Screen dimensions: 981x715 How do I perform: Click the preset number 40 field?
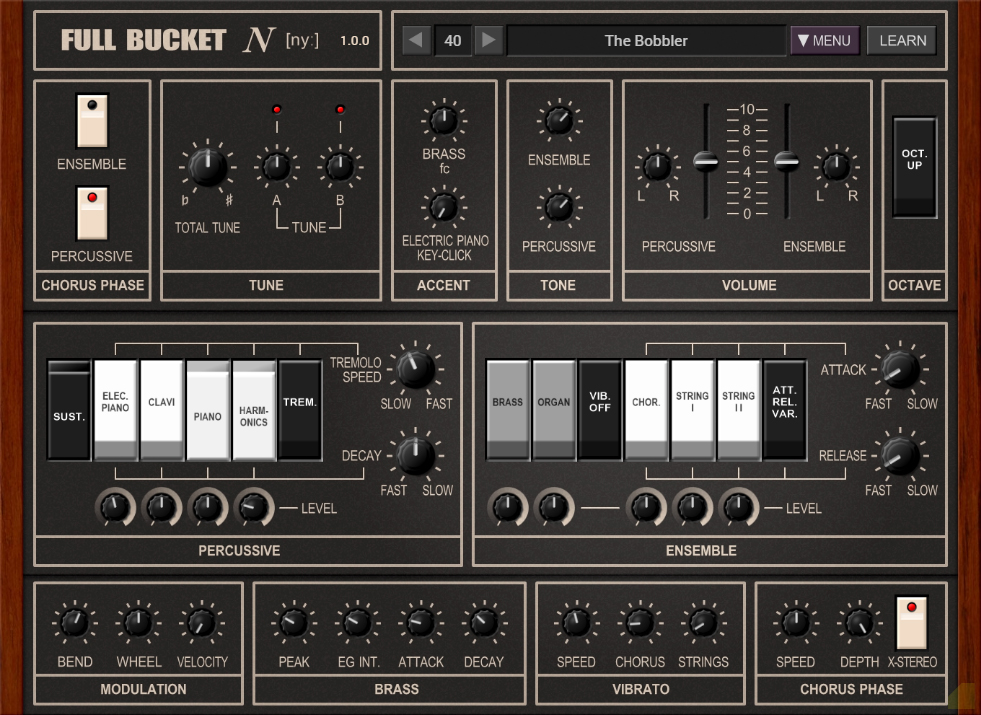point(452,41)
